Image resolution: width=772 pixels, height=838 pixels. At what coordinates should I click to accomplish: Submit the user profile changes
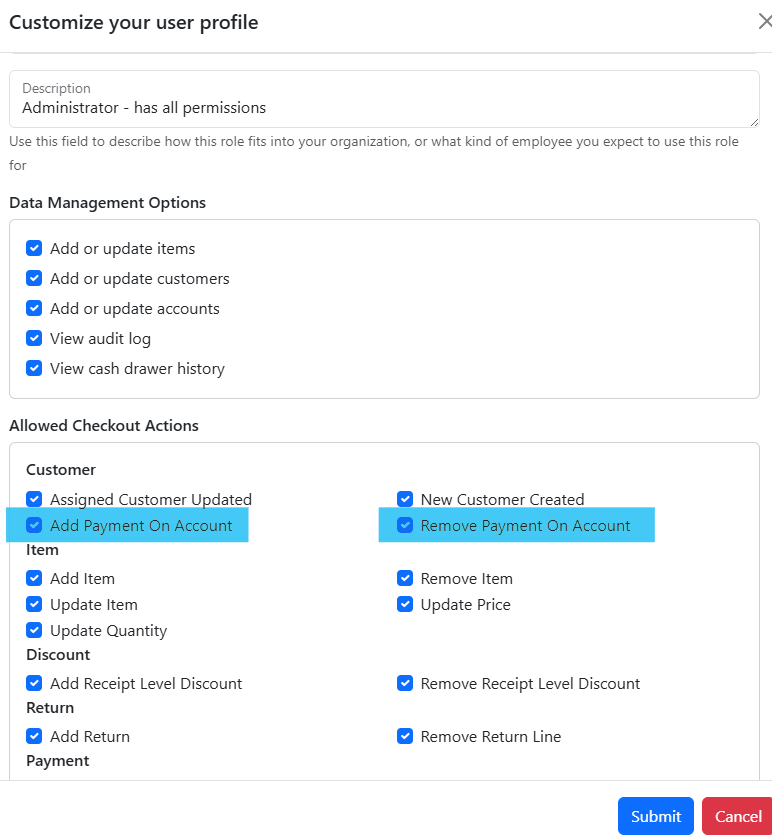click(655, 815)
